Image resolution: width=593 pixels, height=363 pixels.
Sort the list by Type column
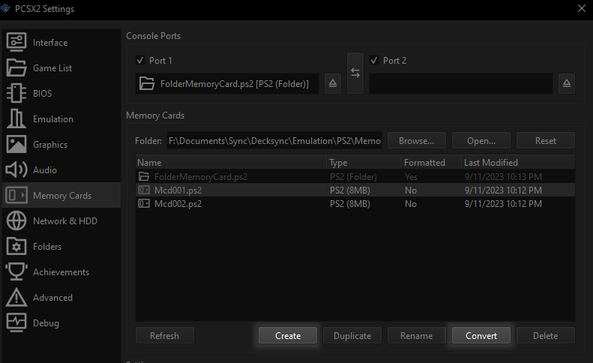pyautogui.click(x=364, y=163)
